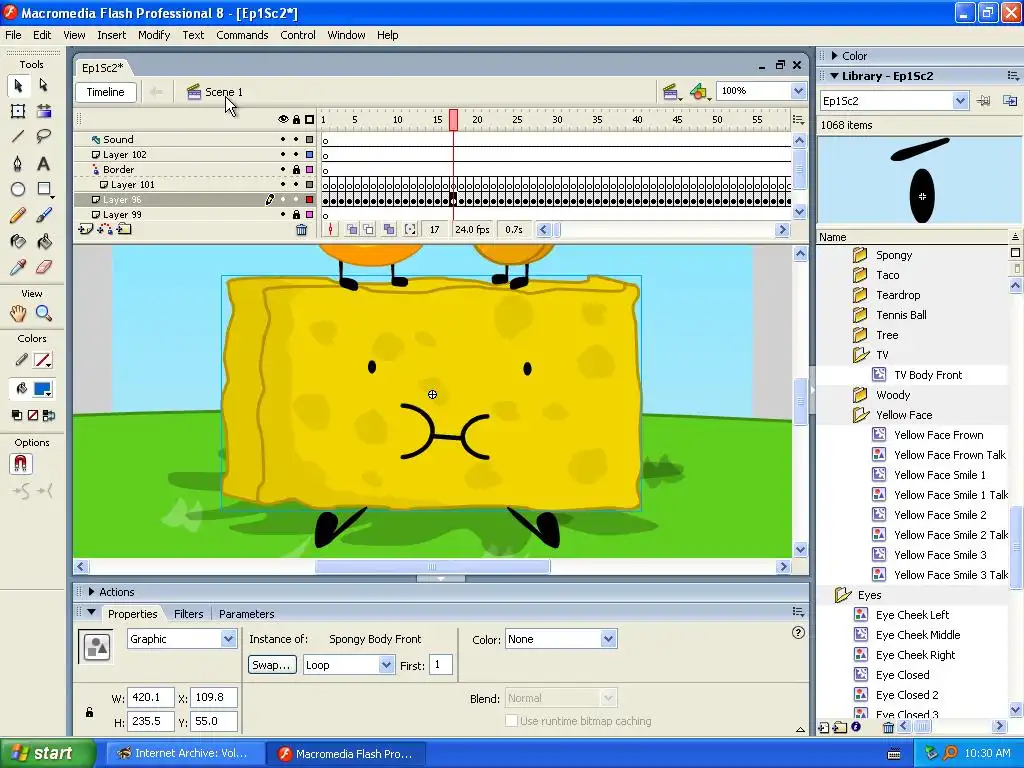Click the Insert Layer Folder icon
1024x768 pixels.
pyautogui.click(x=124, y=229)
